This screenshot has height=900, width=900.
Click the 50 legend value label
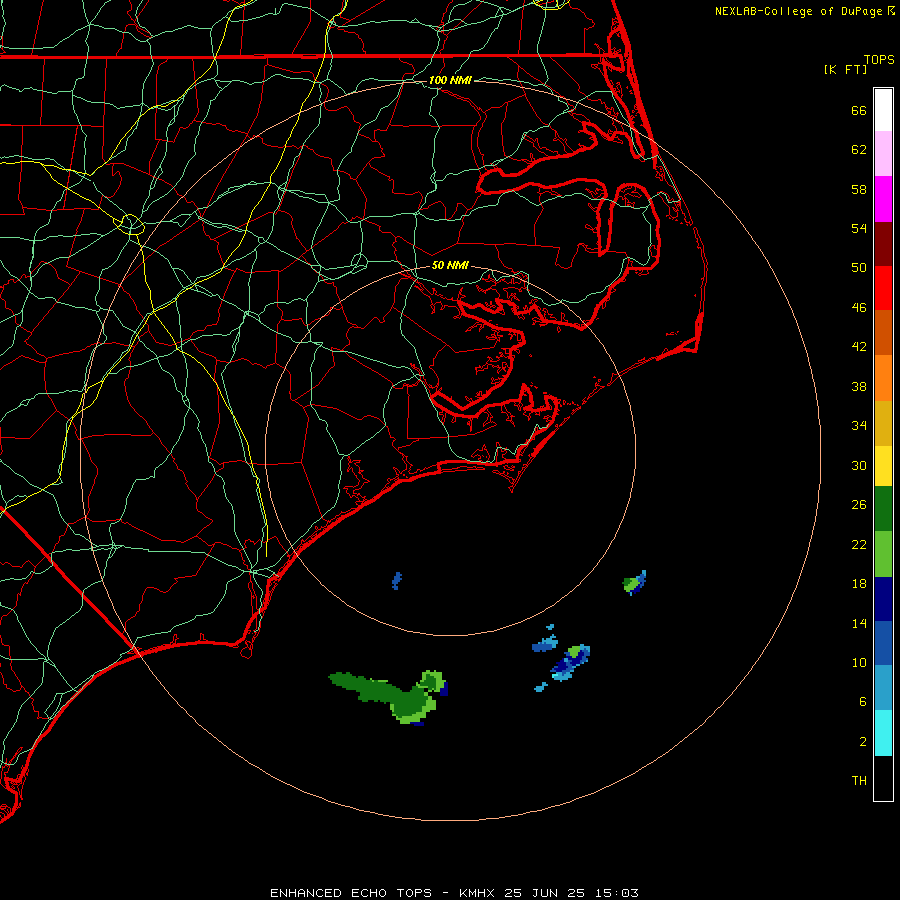(x=859, y=268)
